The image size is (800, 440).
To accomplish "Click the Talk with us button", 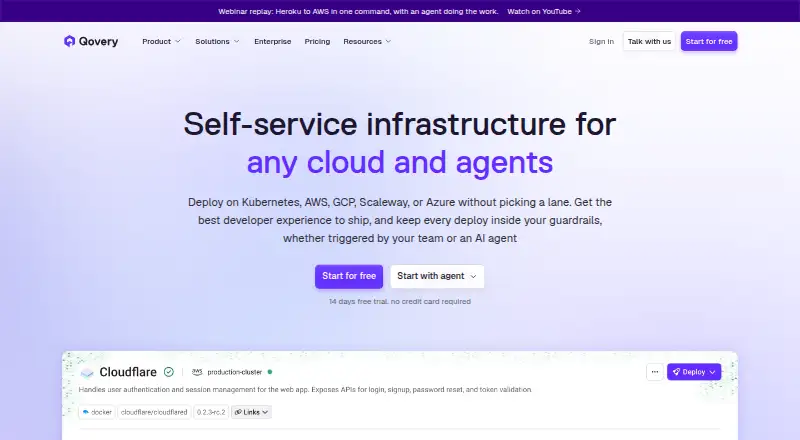I will (x=649, y=41).
